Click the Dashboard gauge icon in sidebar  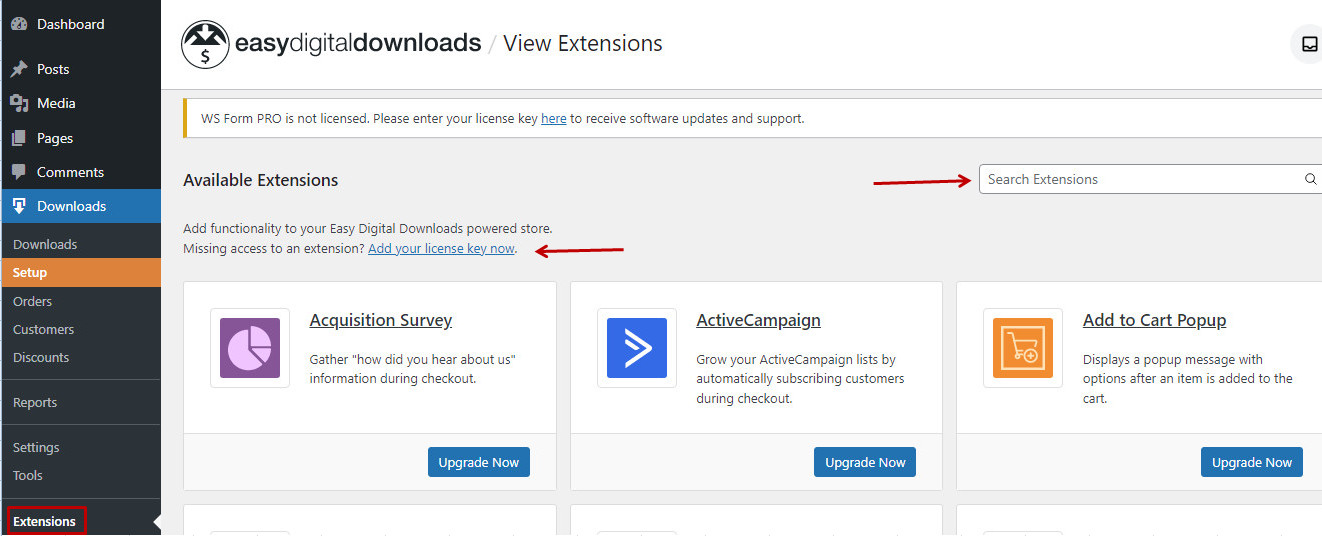(19, 24)
